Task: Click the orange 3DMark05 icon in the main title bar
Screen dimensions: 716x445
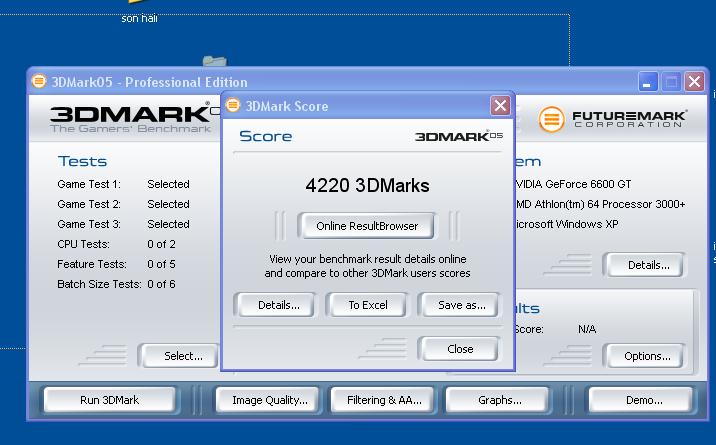Action: pyautogui.click(x=39, y=81)
